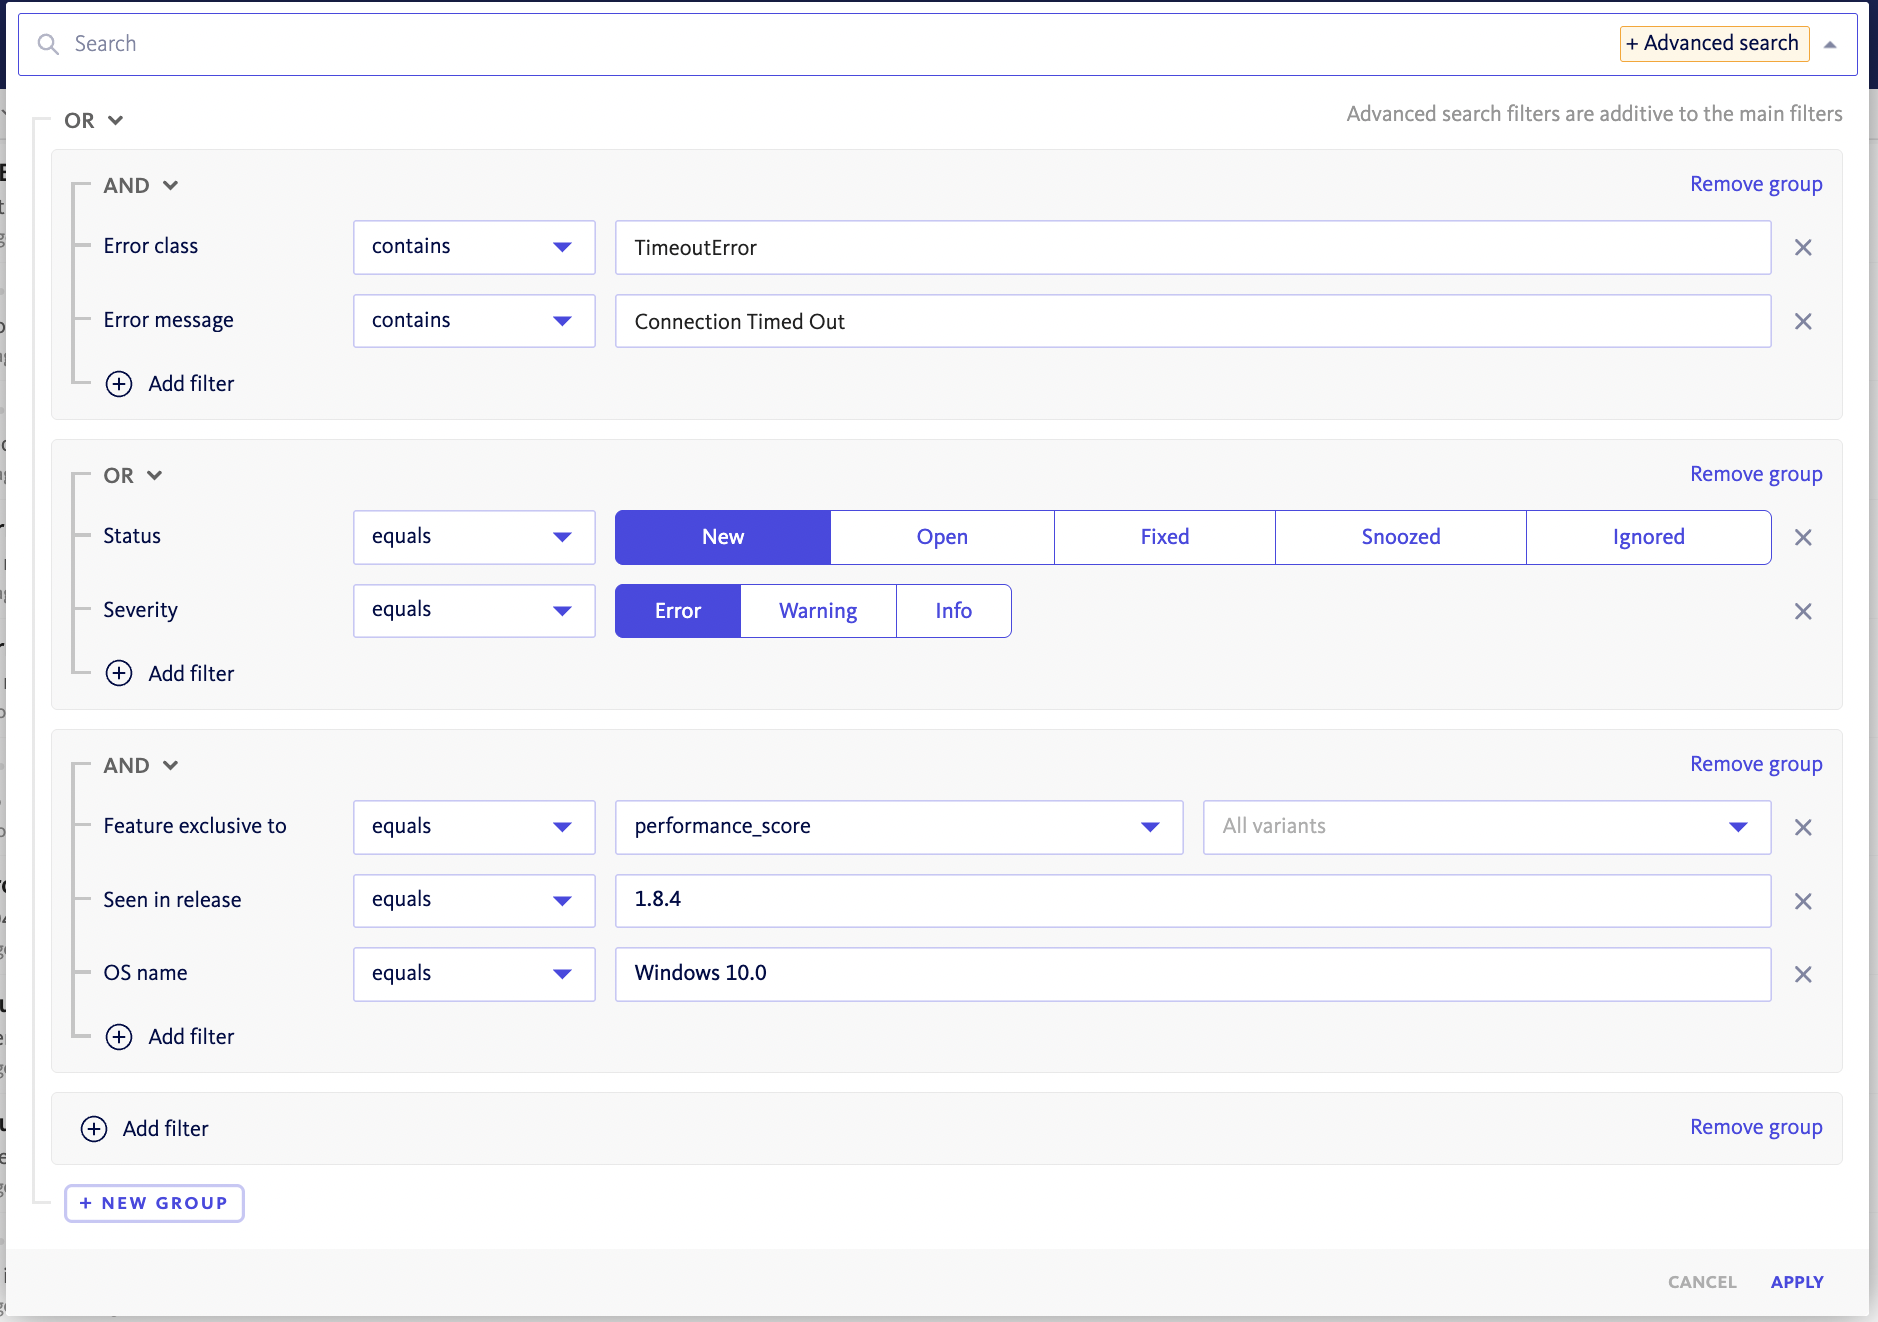Delete the OS name filter row
Viewport: 1878px width, 1322px height.
(x=1802, y=974)
